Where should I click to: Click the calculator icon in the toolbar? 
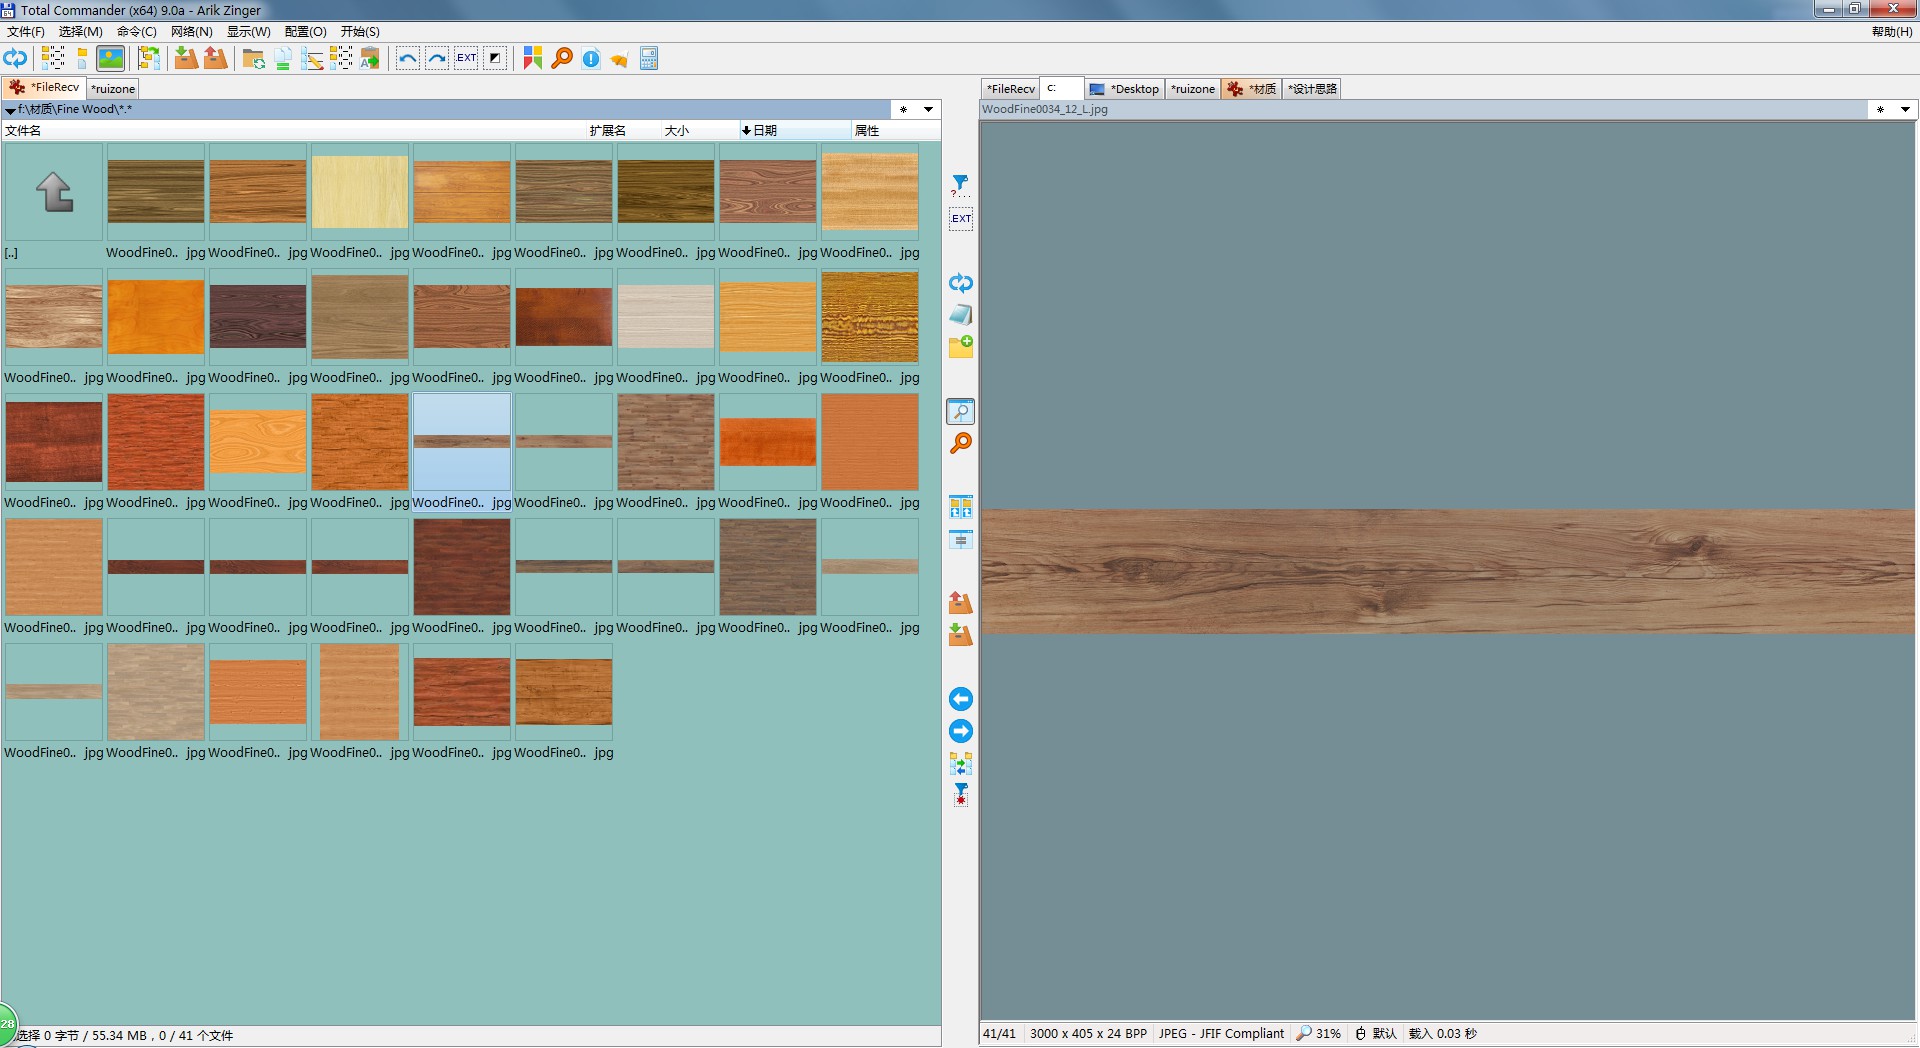tap(649, 59)
